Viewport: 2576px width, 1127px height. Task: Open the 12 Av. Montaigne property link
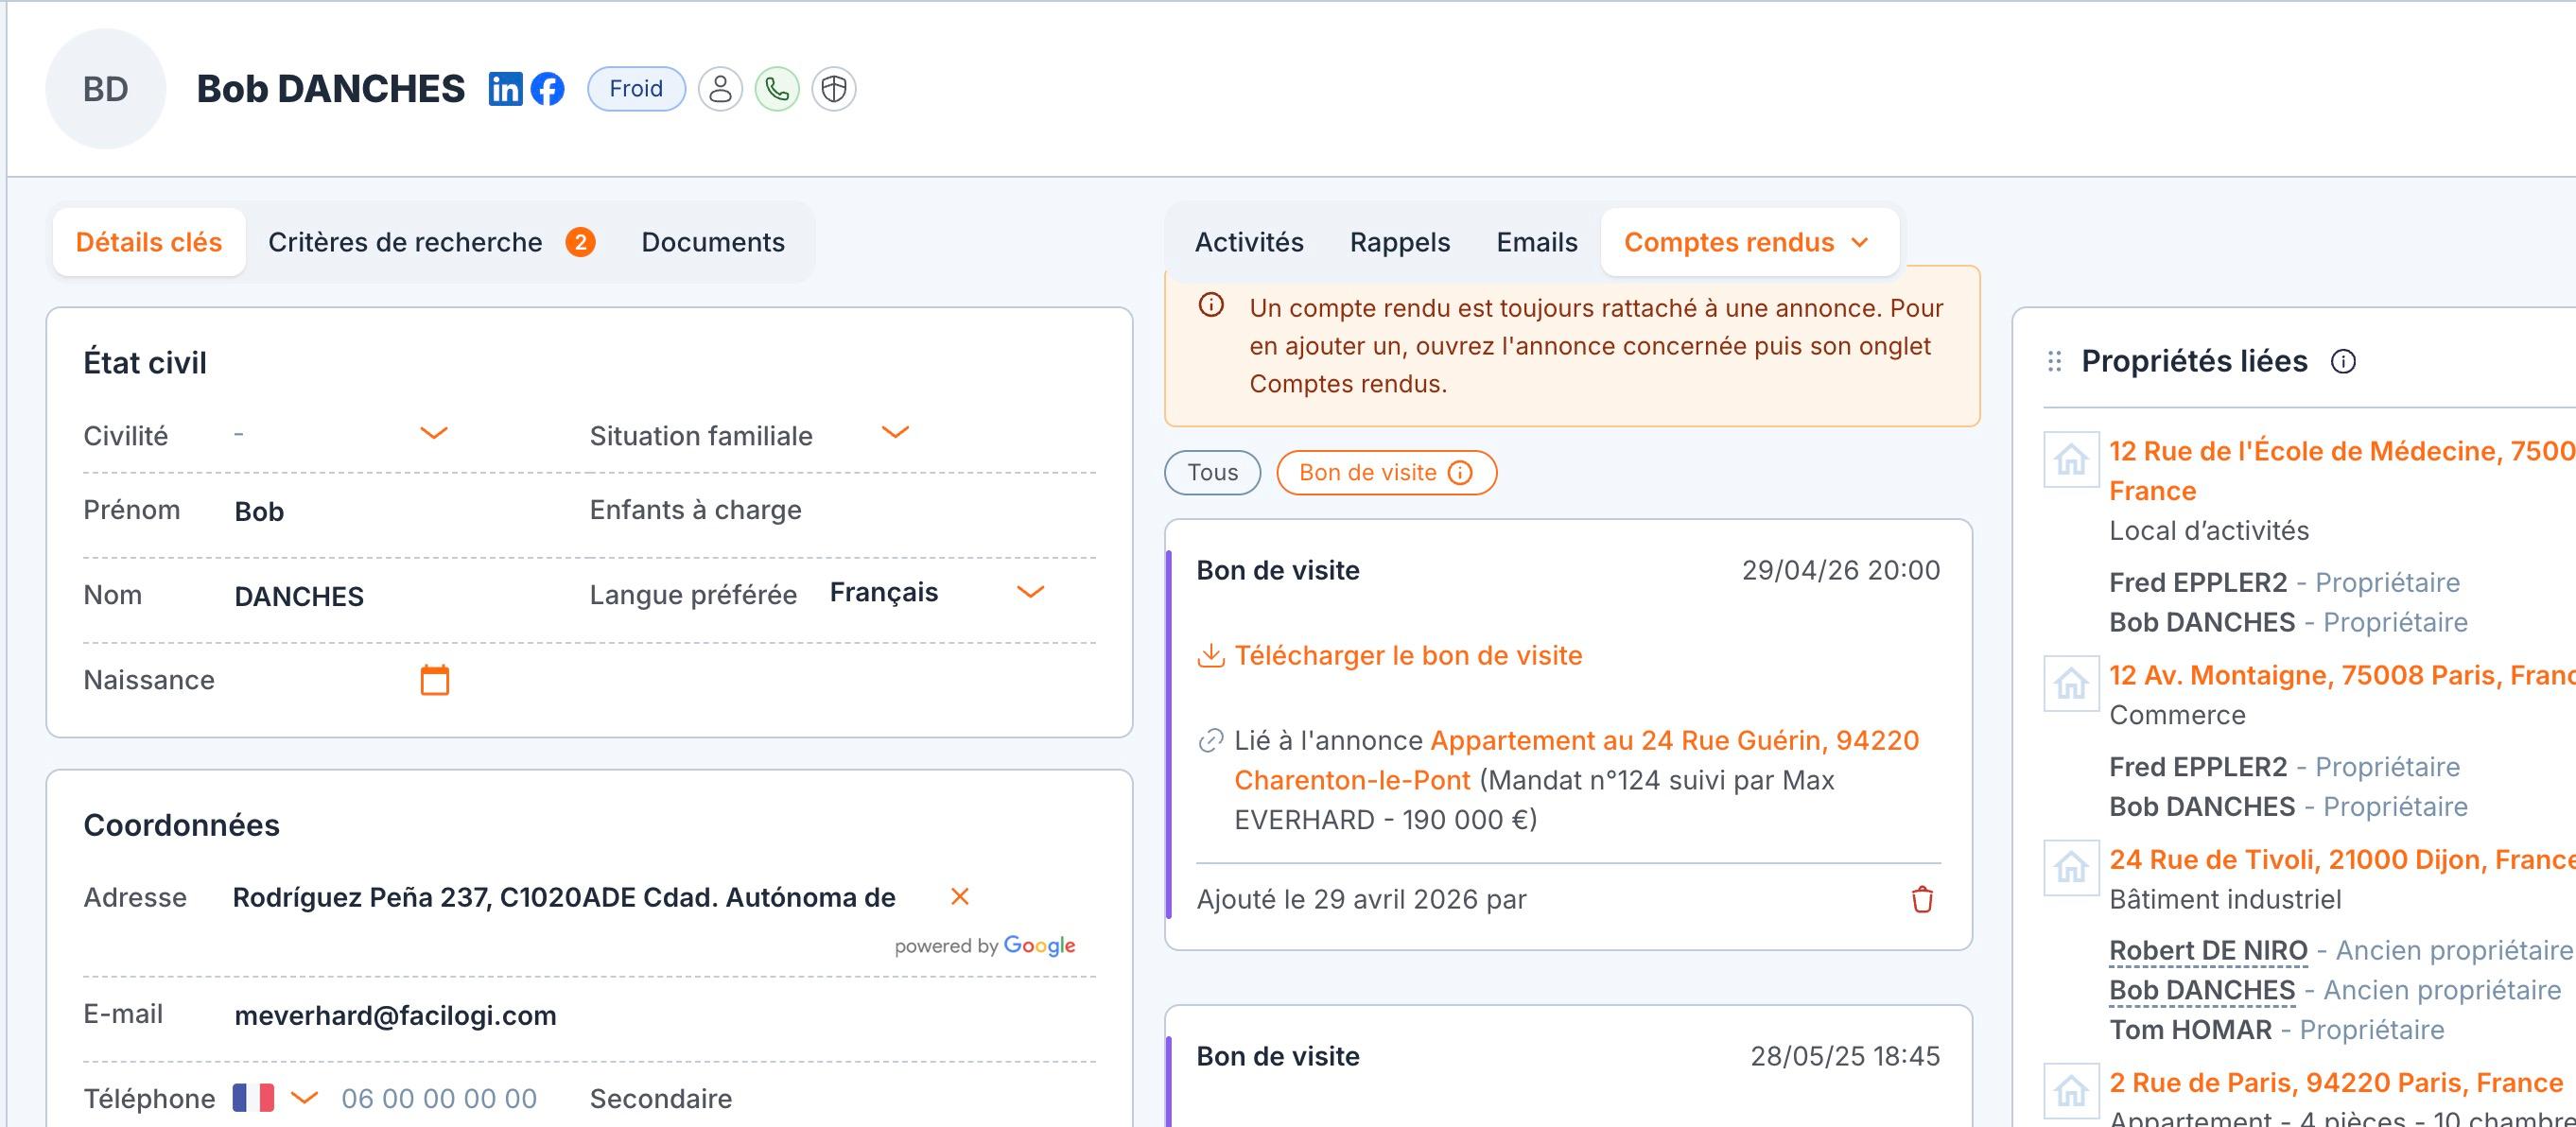2342,675
